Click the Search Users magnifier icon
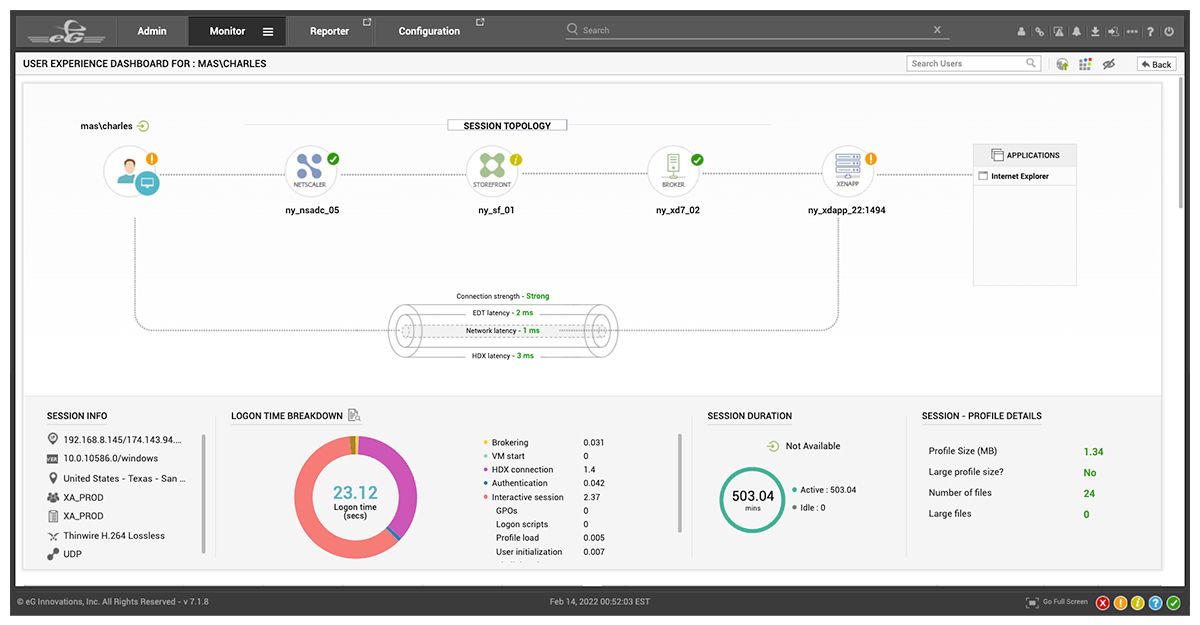 [x=1032, y=63]
